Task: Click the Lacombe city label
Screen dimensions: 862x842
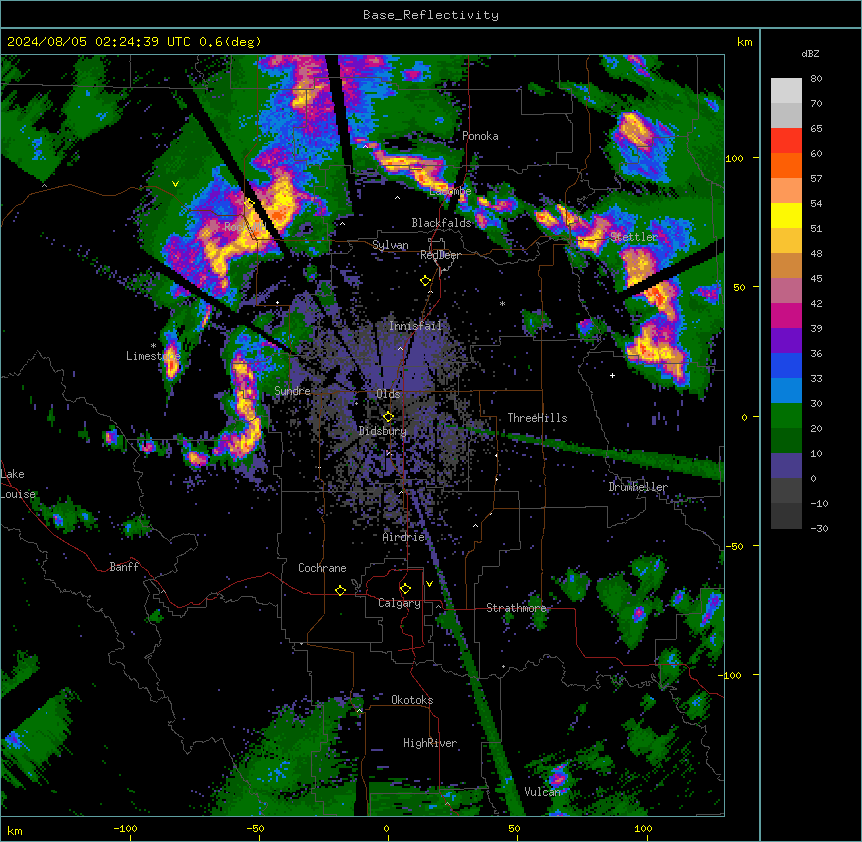Action: [450, 191]
